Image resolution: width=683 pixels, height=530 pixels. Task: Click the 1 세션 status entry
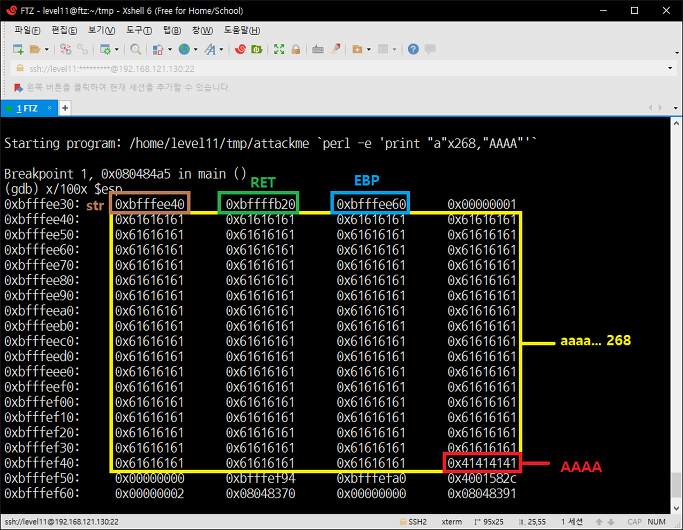pyautogui.click(x=572, y=522)
